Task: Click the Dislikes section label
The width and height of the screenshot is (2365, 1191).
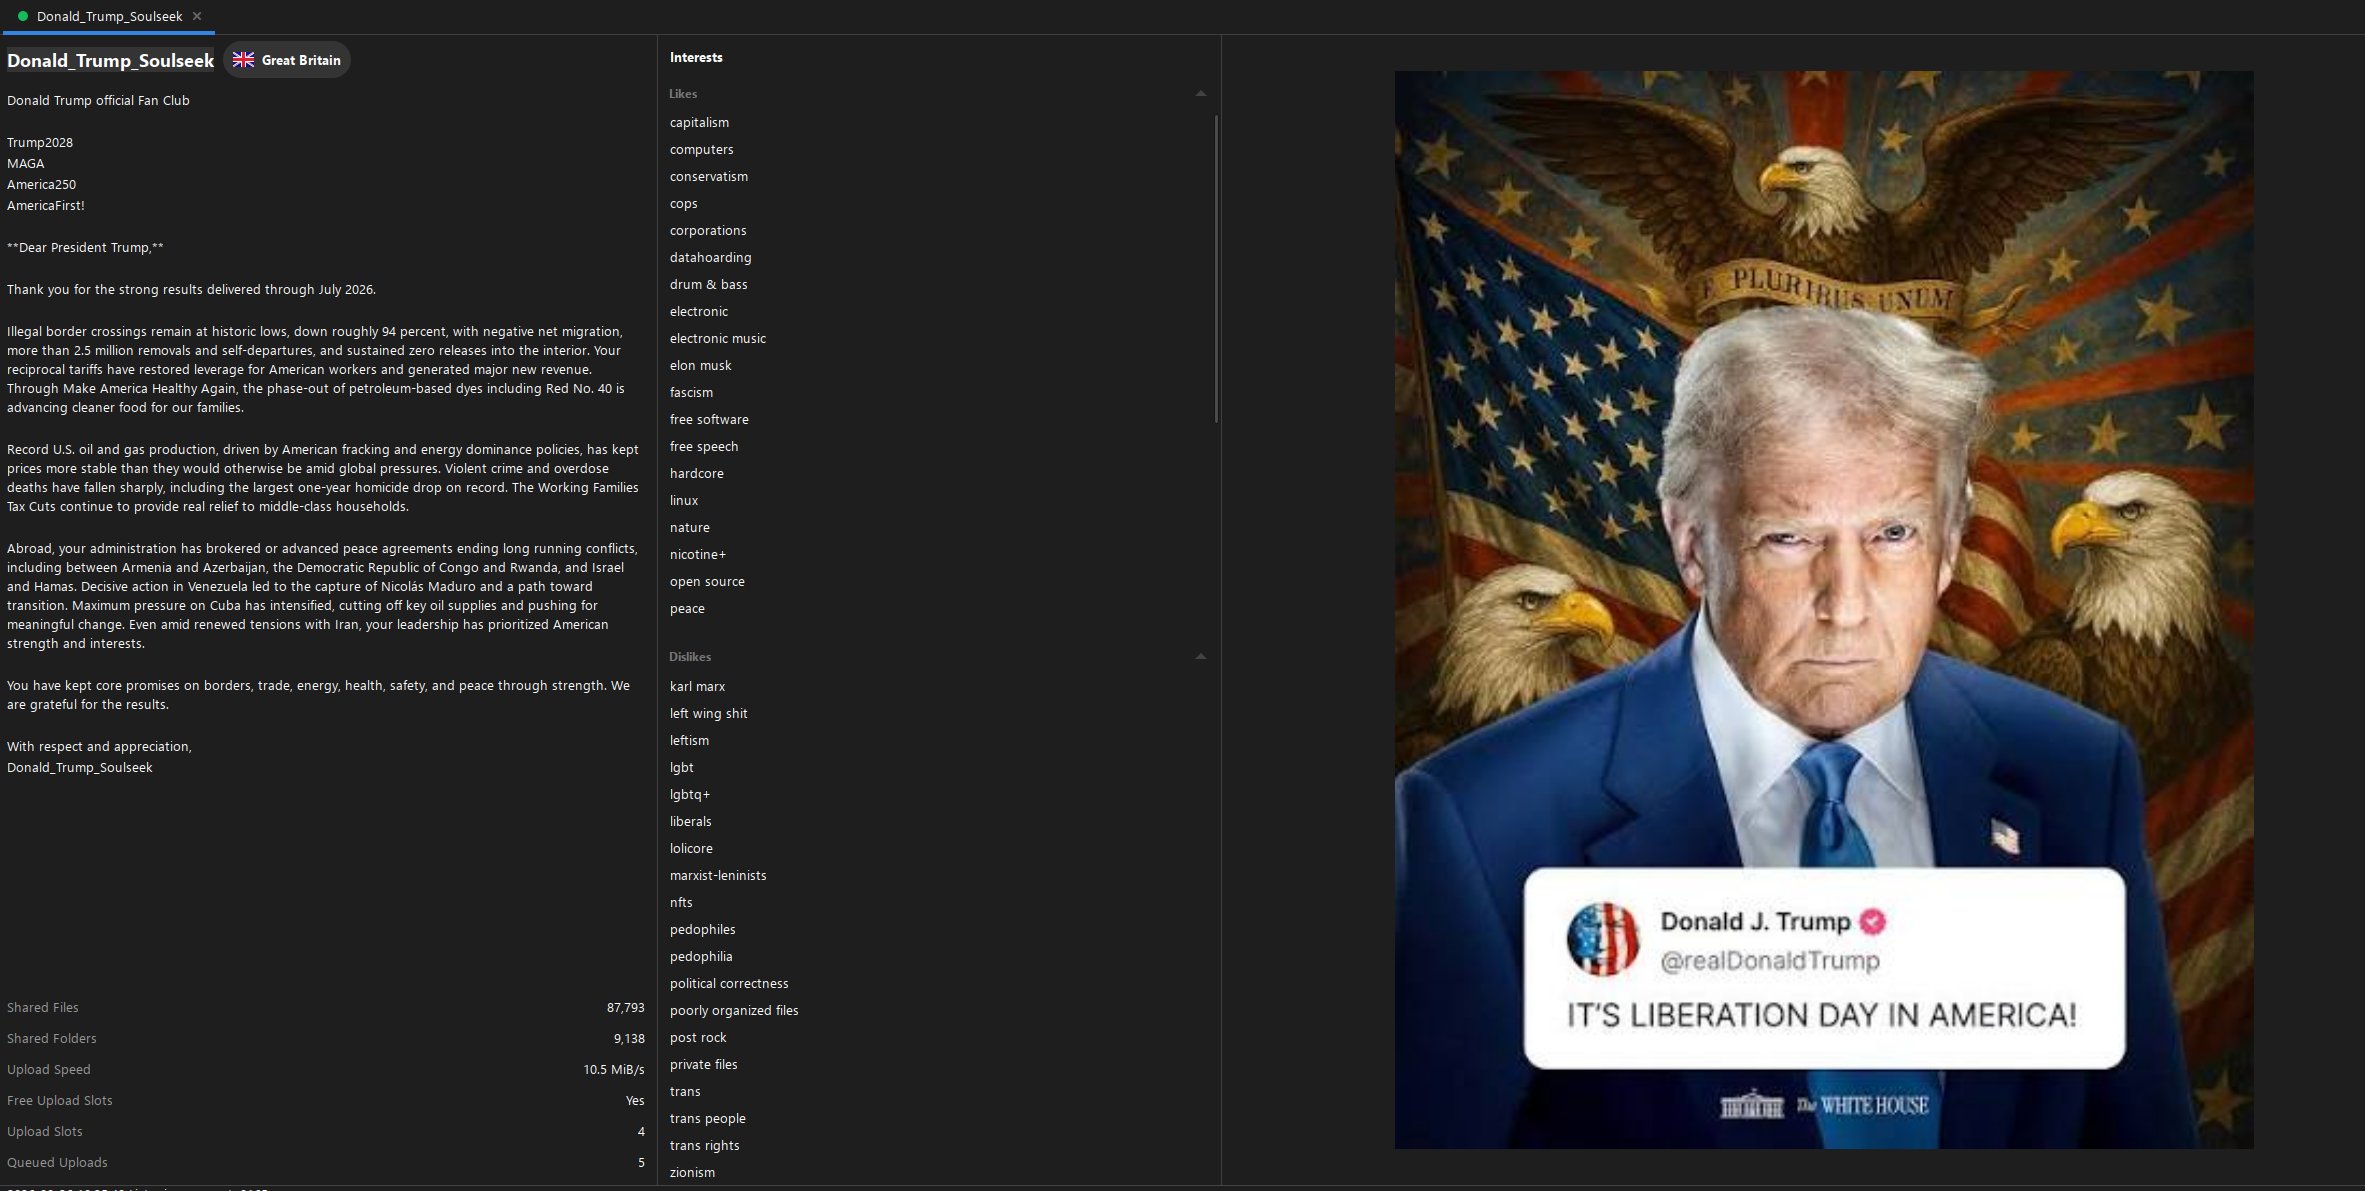Action: [x=690, y=656]
